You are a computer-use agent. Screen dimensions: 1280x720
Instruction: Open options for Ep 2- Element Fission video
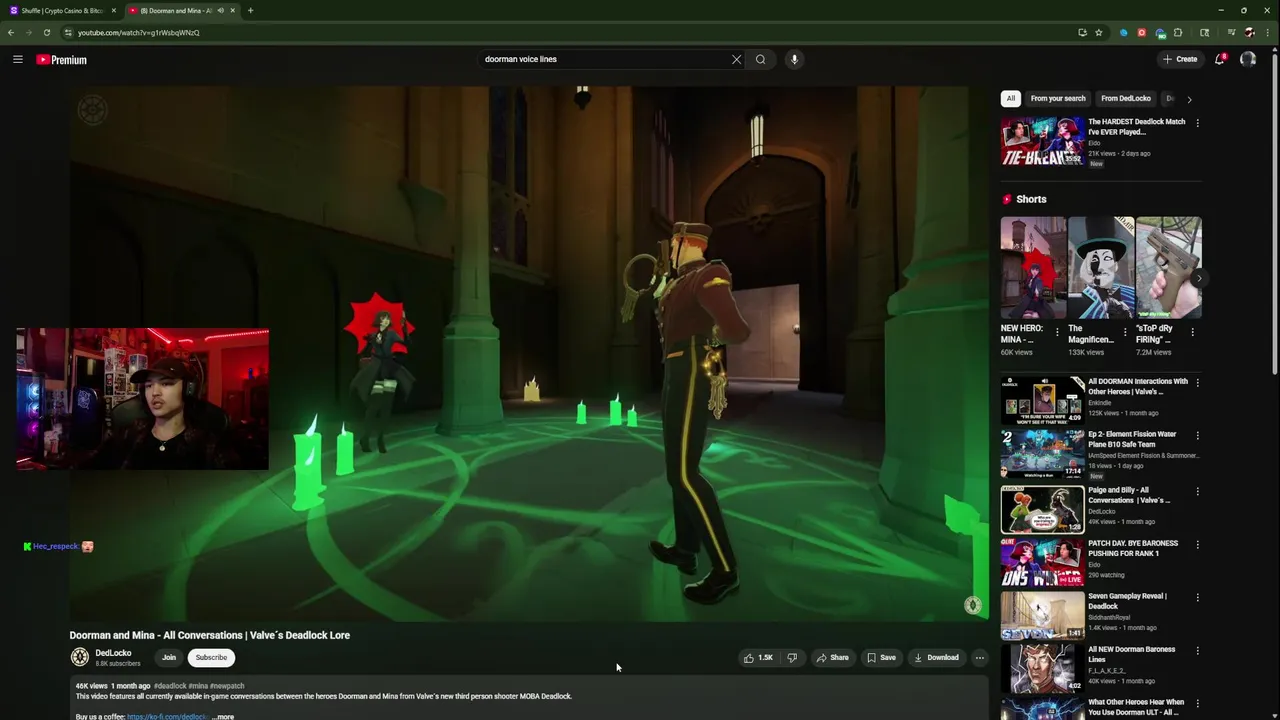point(1197,435)
